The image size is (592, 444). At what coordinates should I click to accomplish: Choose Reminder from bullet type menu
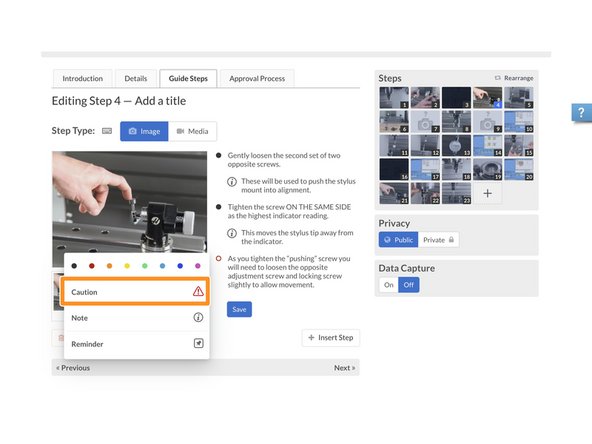point(137,344)
